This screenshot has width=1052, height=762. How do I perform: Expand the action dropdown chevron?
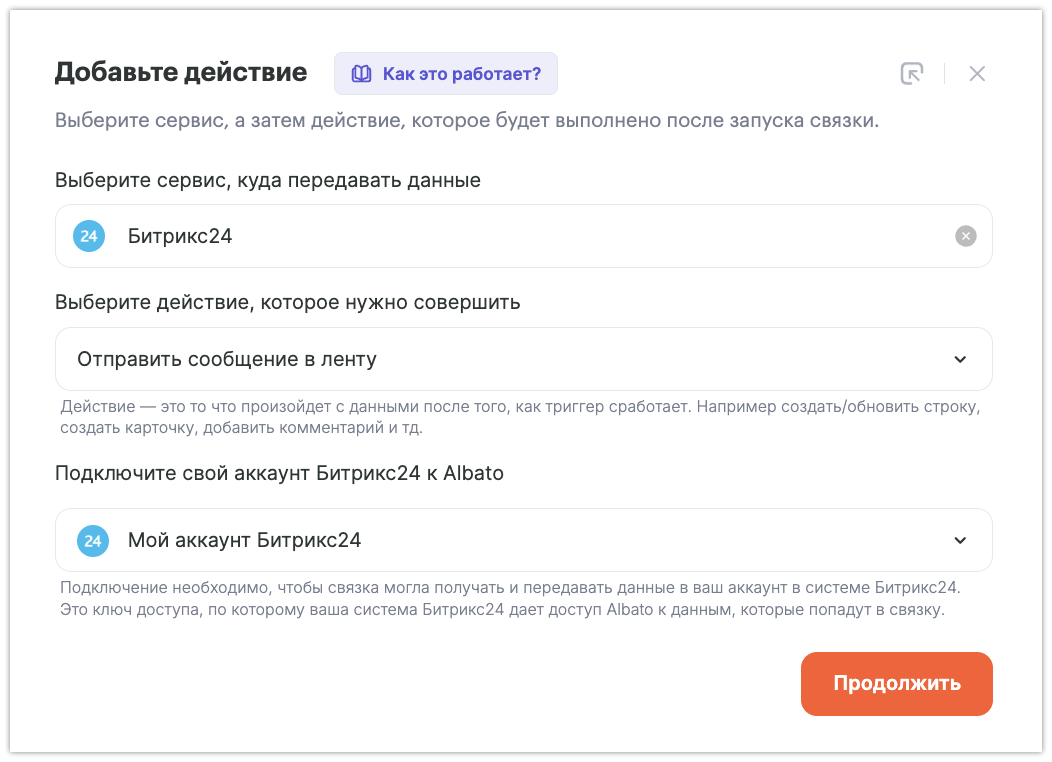click(960, 359)
